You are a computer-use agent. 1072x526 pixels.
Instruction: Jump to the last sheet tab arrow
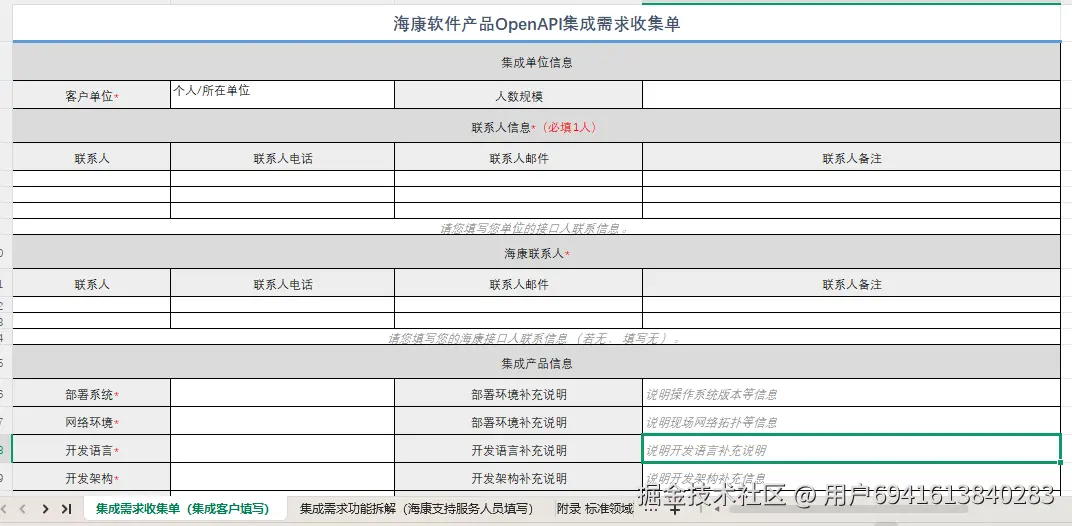point(66,508)
